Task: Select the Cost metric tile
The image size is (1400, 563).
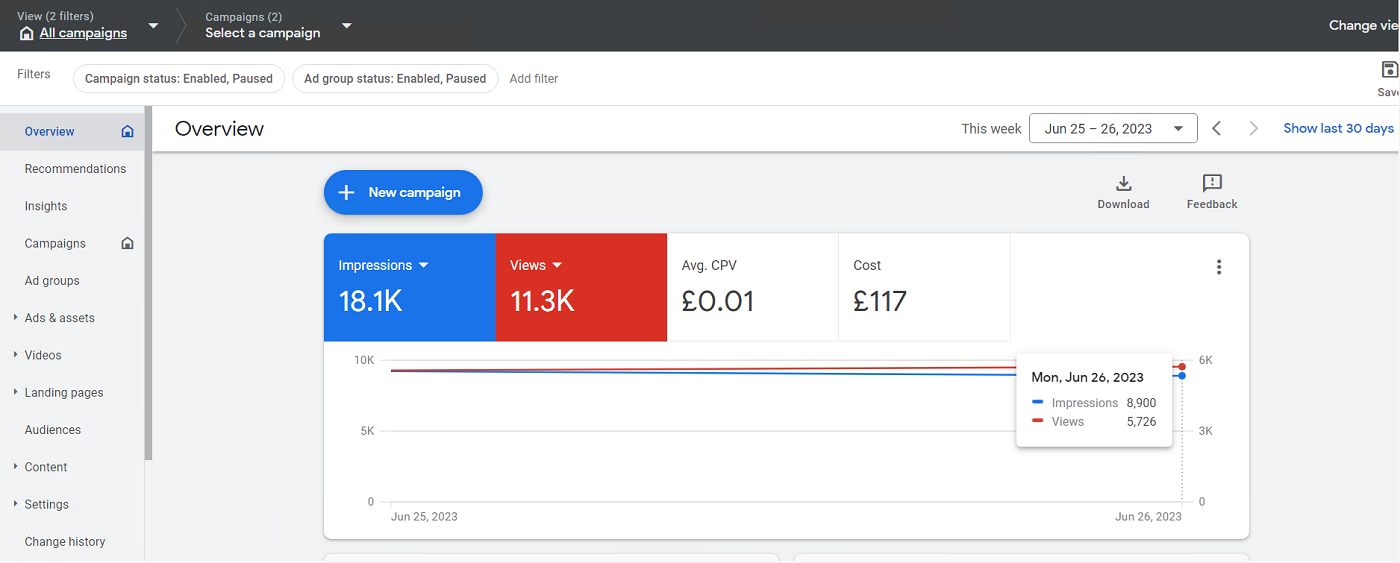Action: 924,288
